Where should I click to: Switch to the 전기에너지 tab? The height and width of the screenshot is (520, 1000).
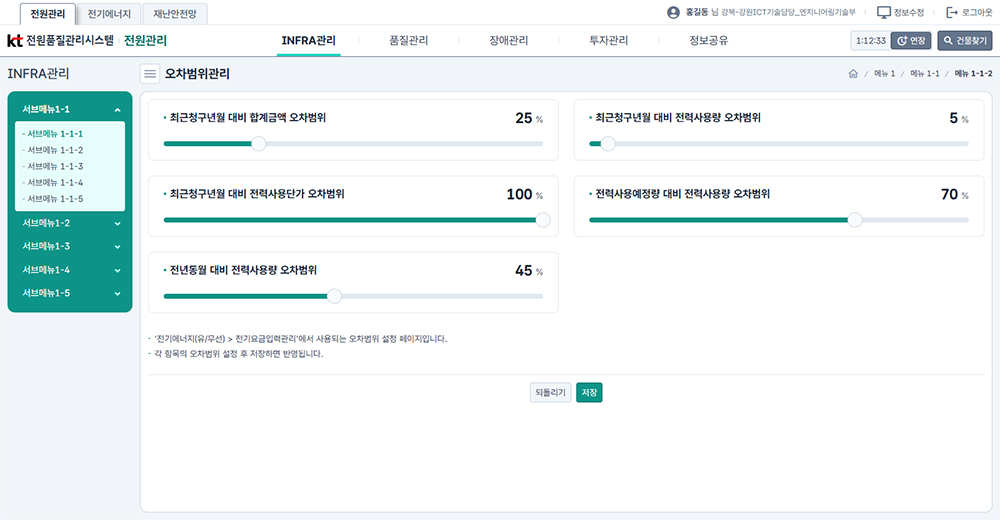click(x=109, y=14)
